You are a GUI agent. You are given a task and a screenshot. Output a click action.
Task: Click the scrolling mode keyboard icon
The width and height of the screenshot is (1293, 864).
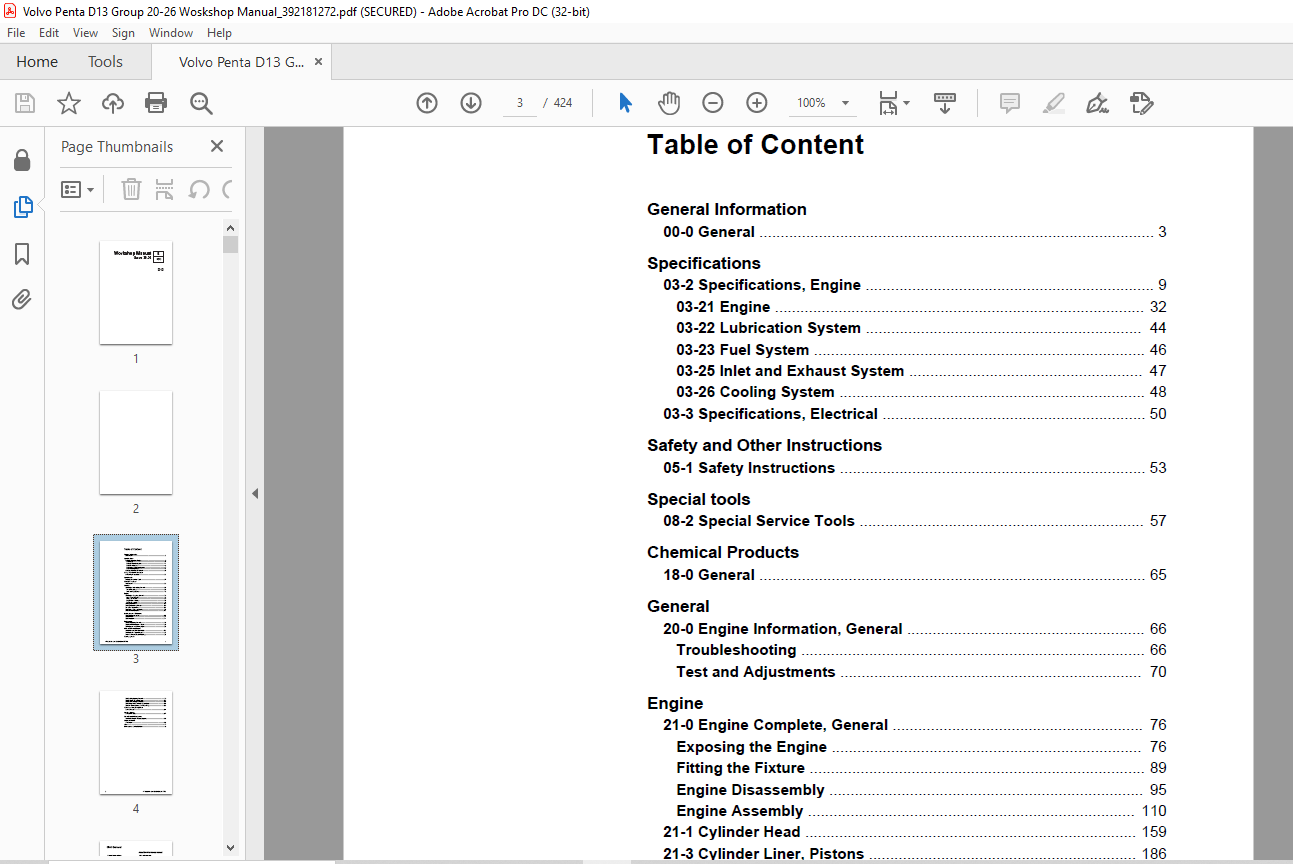[x=945, y=103]
